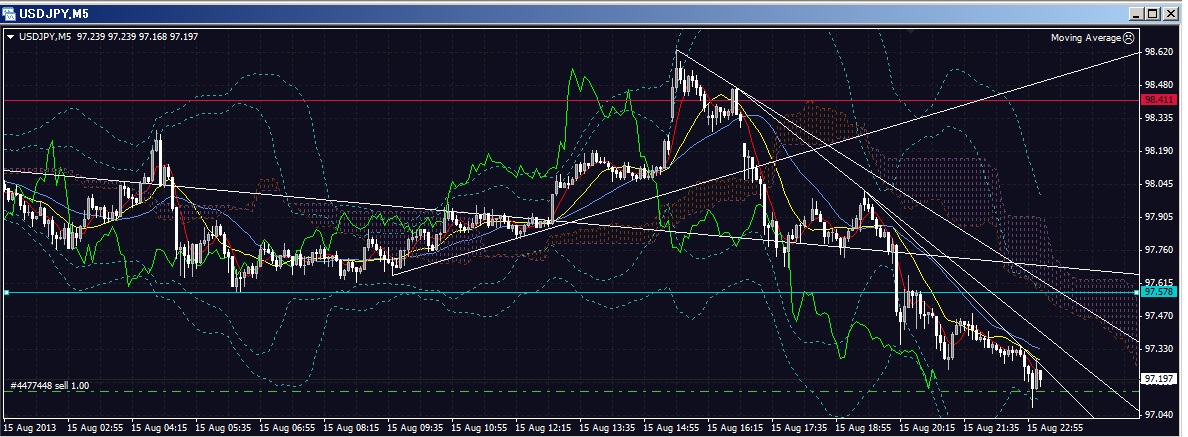This screenshot has width=1188, height=437.
Task: Click the Moving Average expert advisor text
Action: coord(1085,38)
